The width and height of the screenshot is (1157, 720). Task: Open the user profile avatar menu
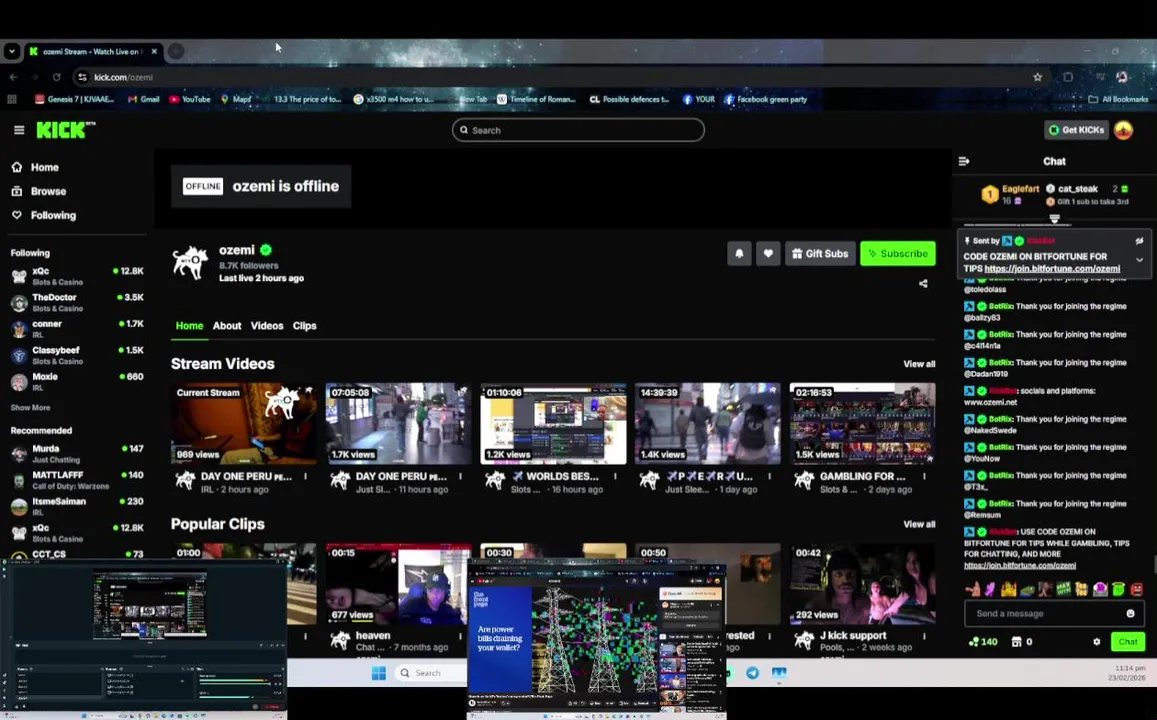(x=1123, y=130)
